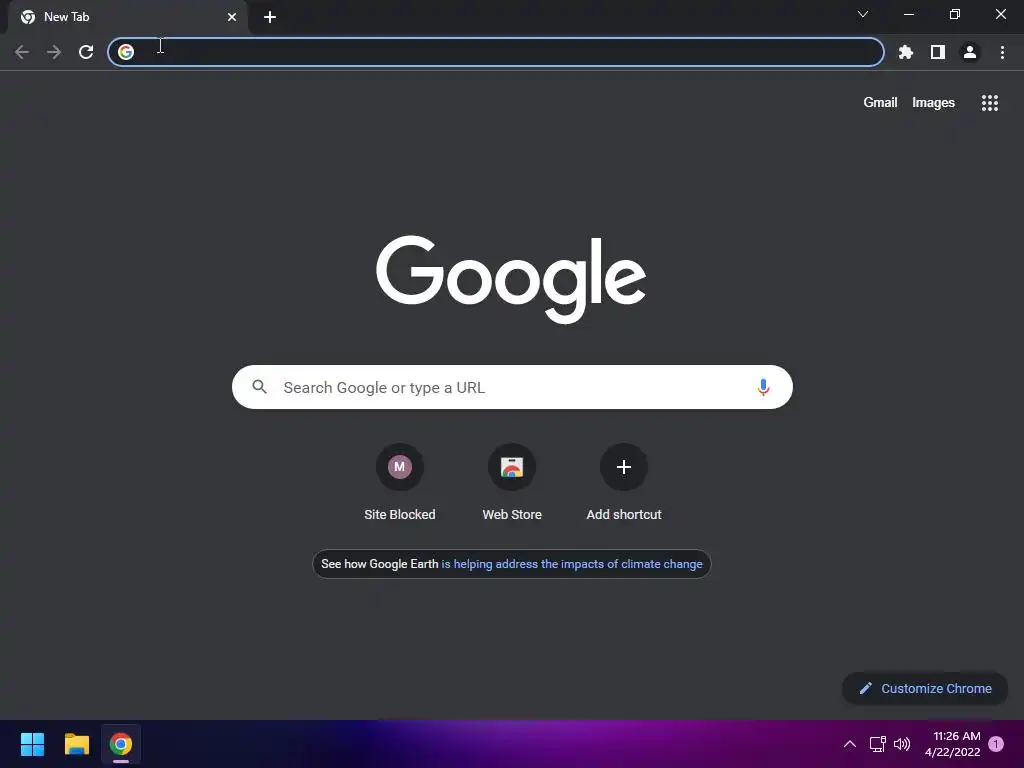1024x768 pixels.
Task: Open the Chrome profile avatar
Action: (x=970, y=52)
